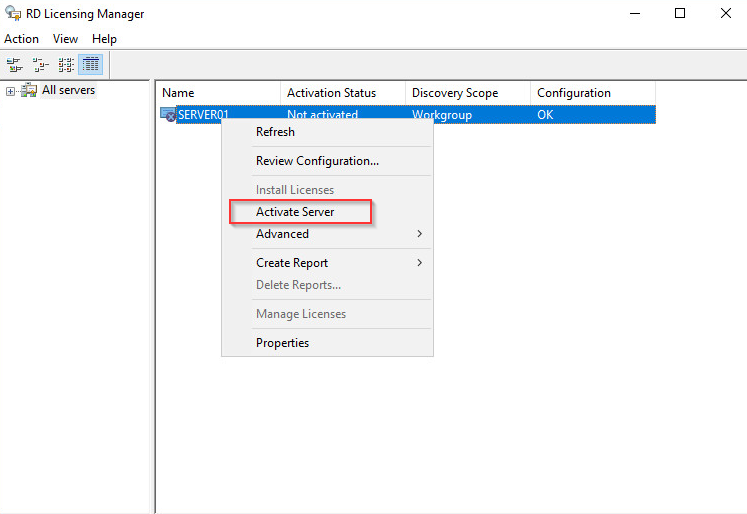747x514 pixels.
Task: Toggle the Details view toolbar icon
Action: (91, 65)
